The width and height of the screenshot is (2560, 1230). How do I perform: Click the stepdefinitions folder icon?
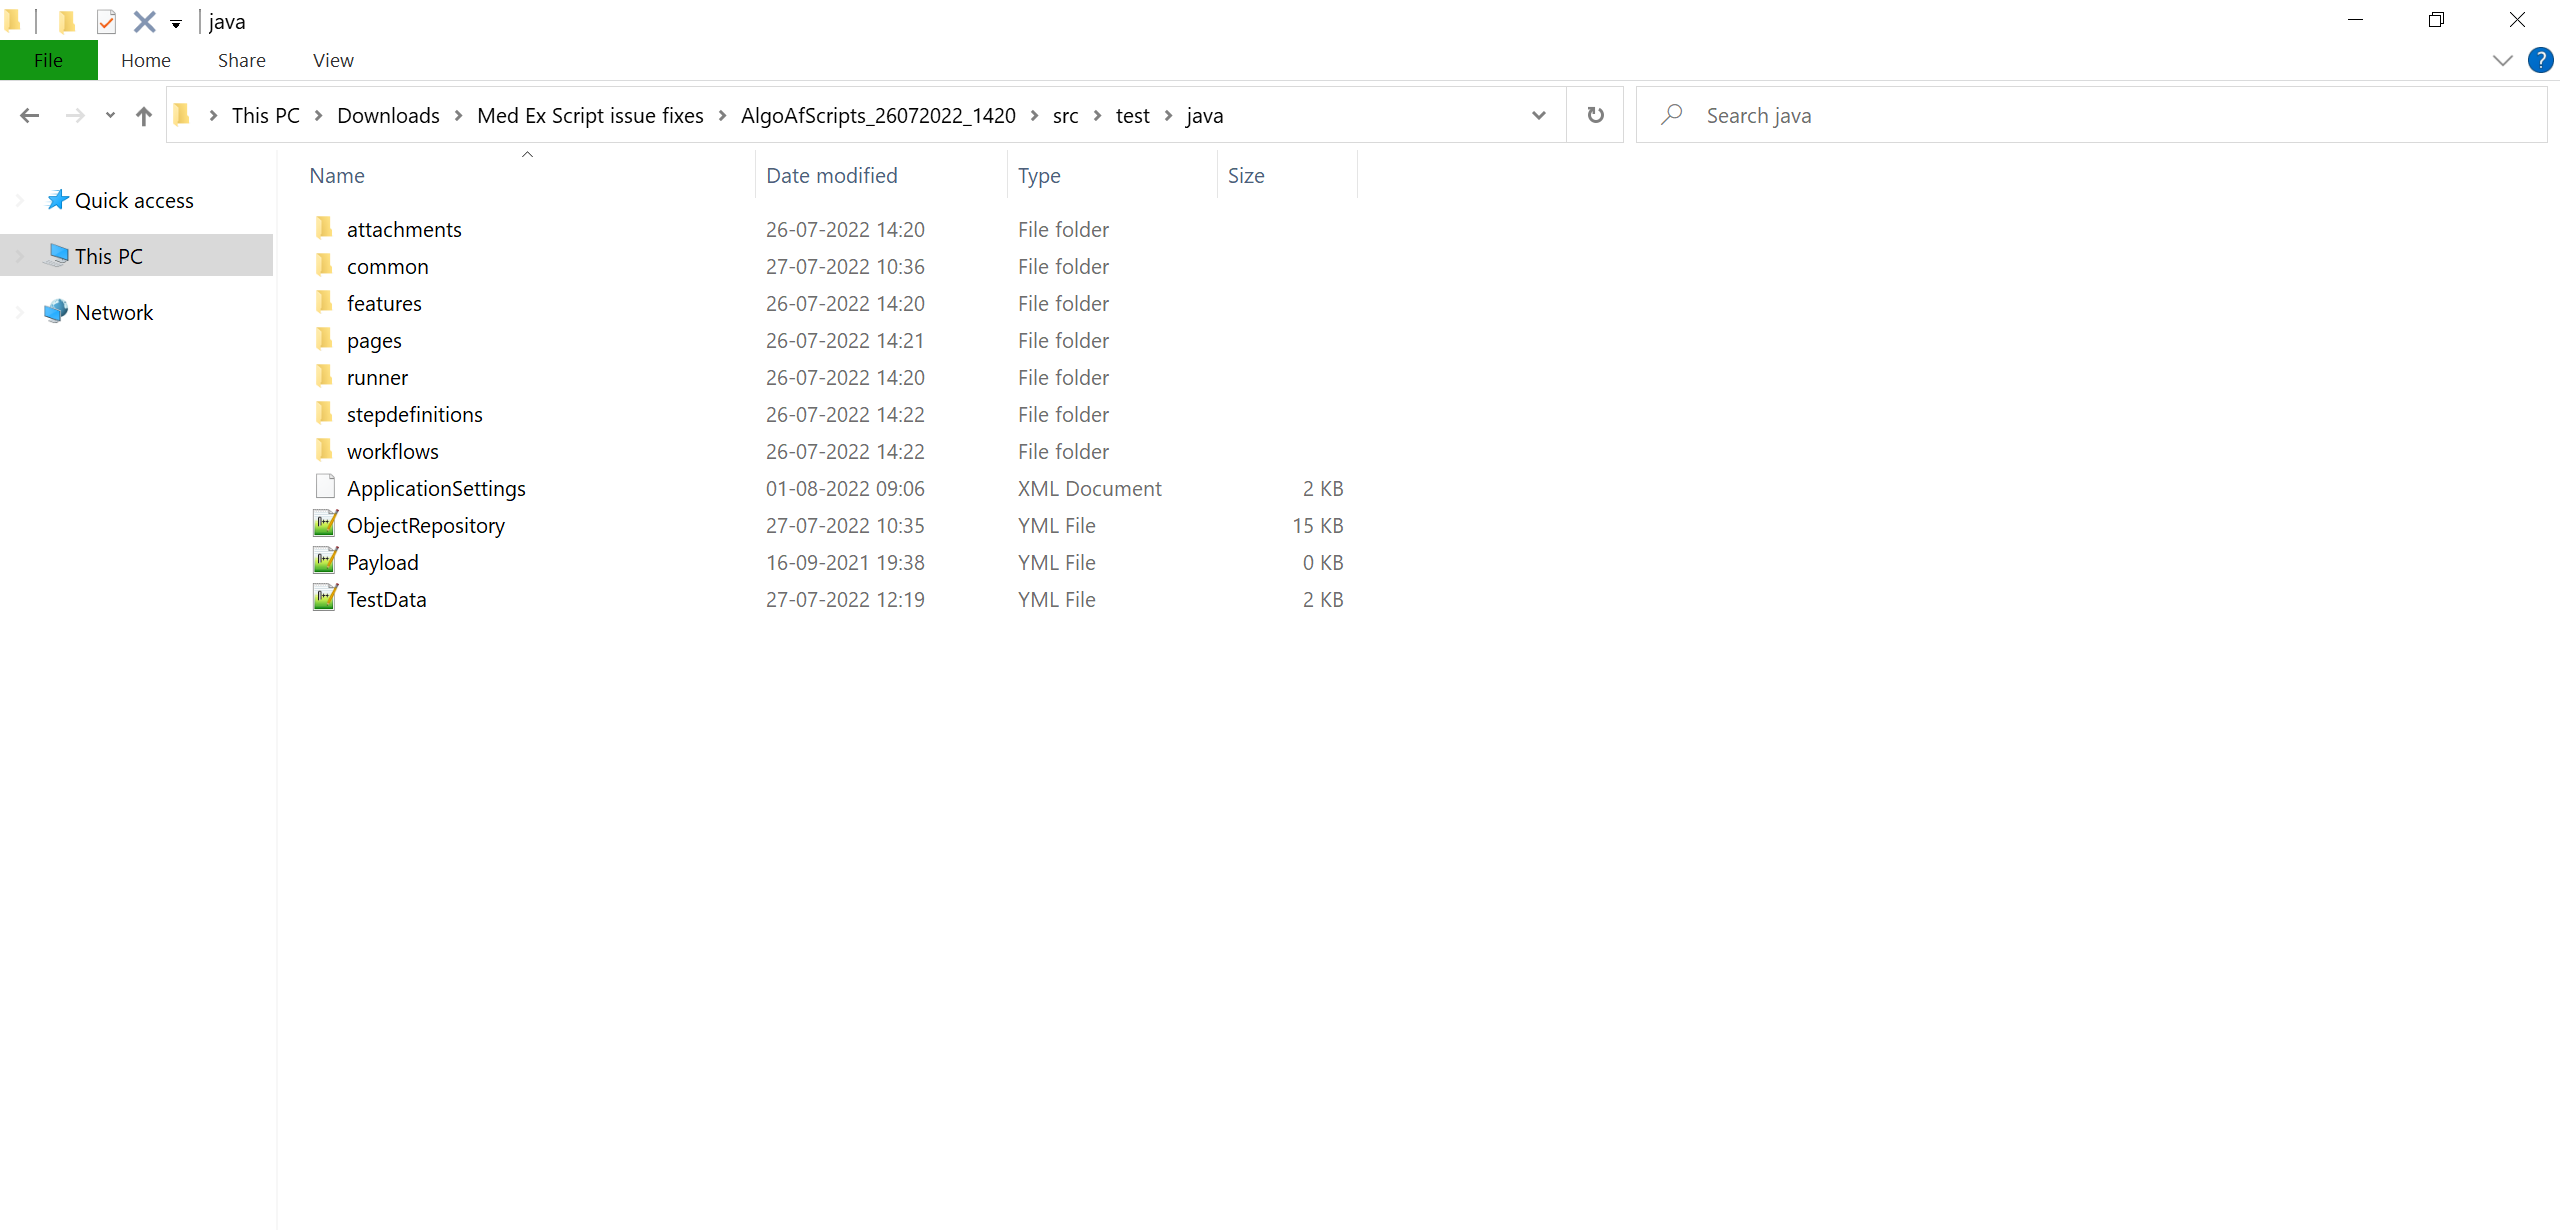pos(325,413)
